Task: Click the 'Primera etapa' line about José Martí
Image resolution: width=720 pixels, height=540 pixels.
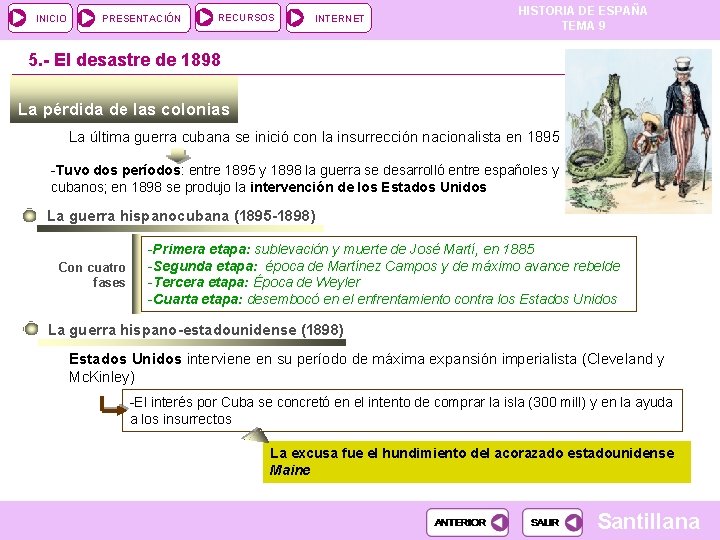Action: click(x=341, y=249)
